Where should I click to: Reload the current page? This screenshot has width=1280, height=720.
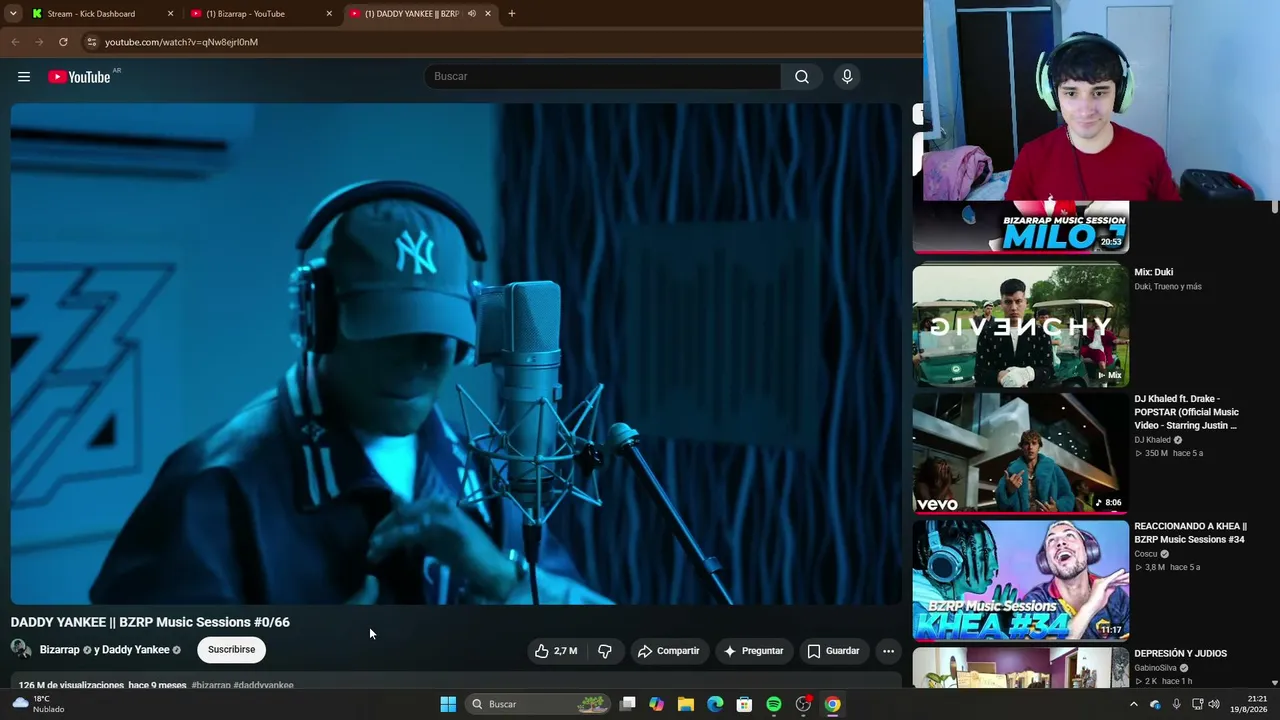coord(63,42)
